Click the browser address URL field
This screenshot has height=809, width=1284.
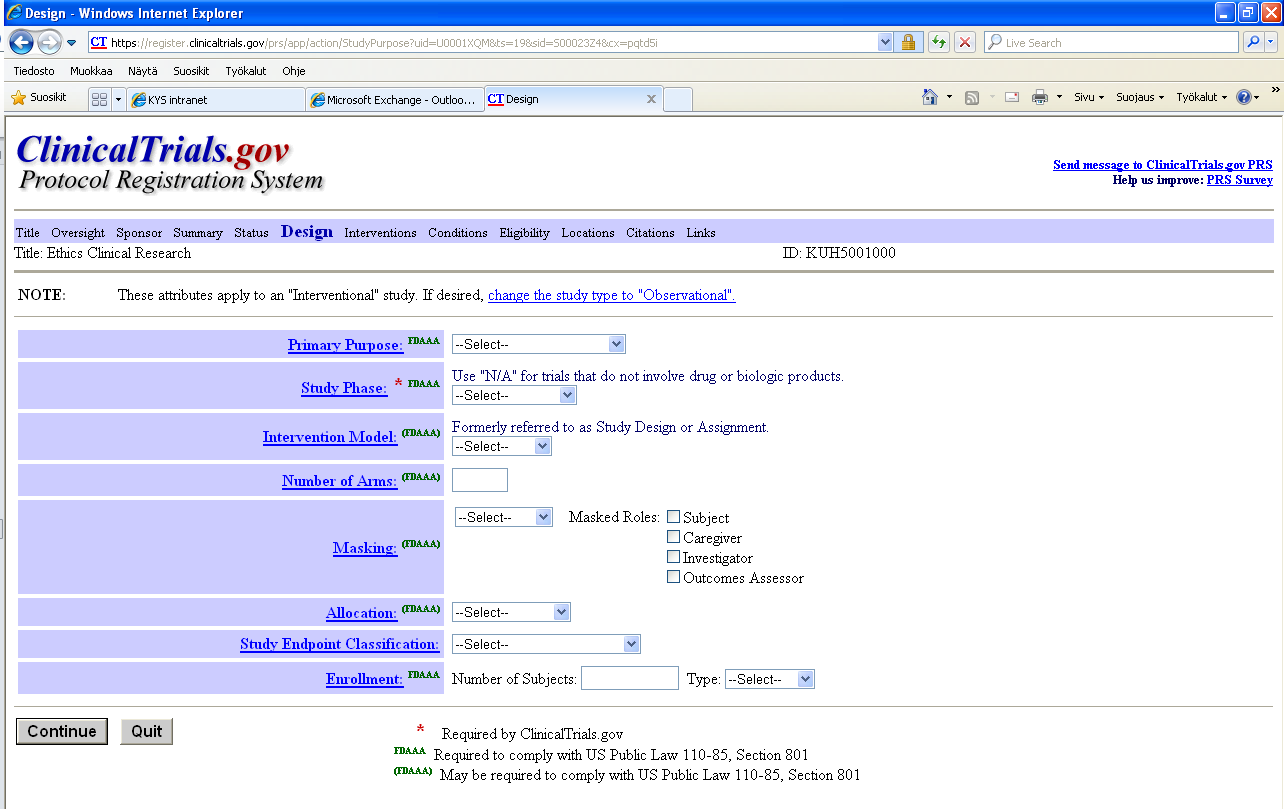[x=484, y=42]
